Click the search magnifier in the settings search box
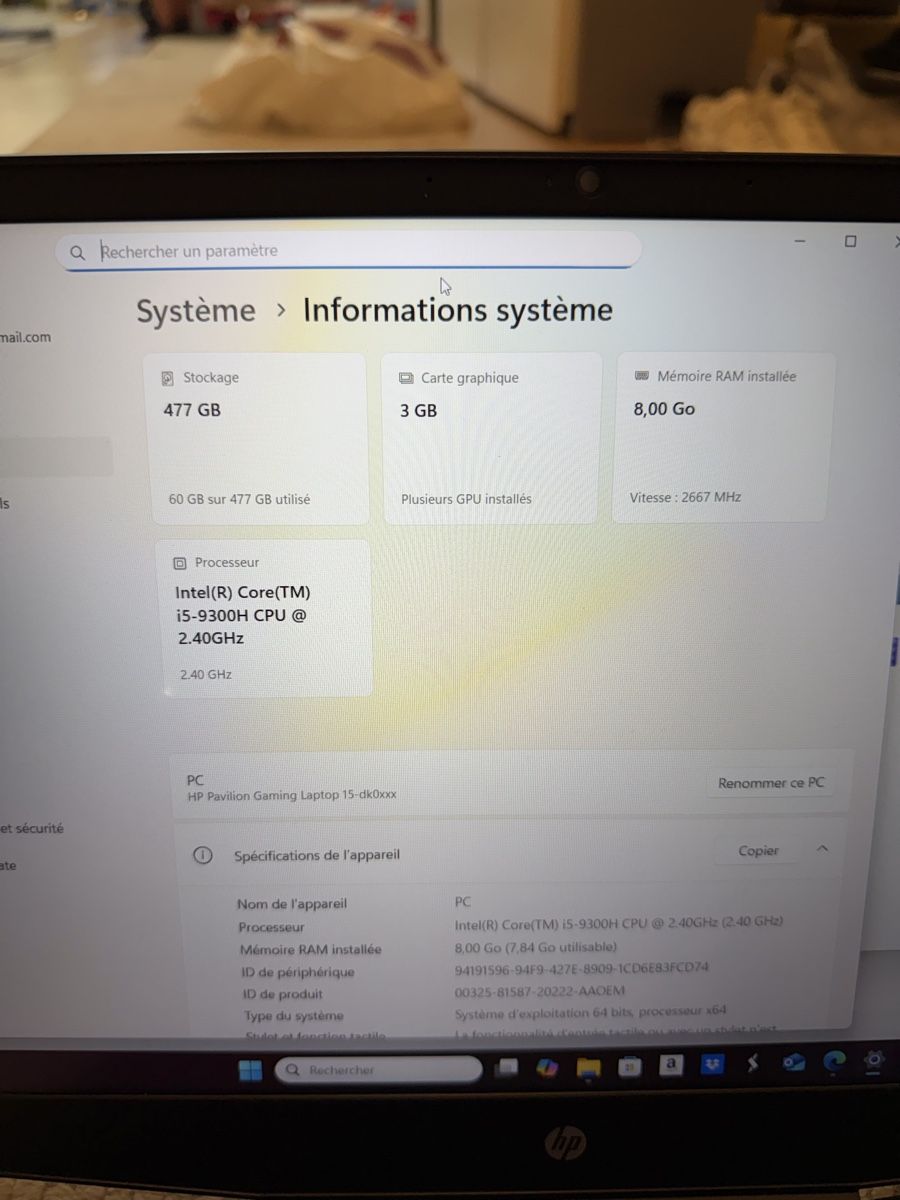Screen dimensions: 900x1200 [x=77, y=253]
